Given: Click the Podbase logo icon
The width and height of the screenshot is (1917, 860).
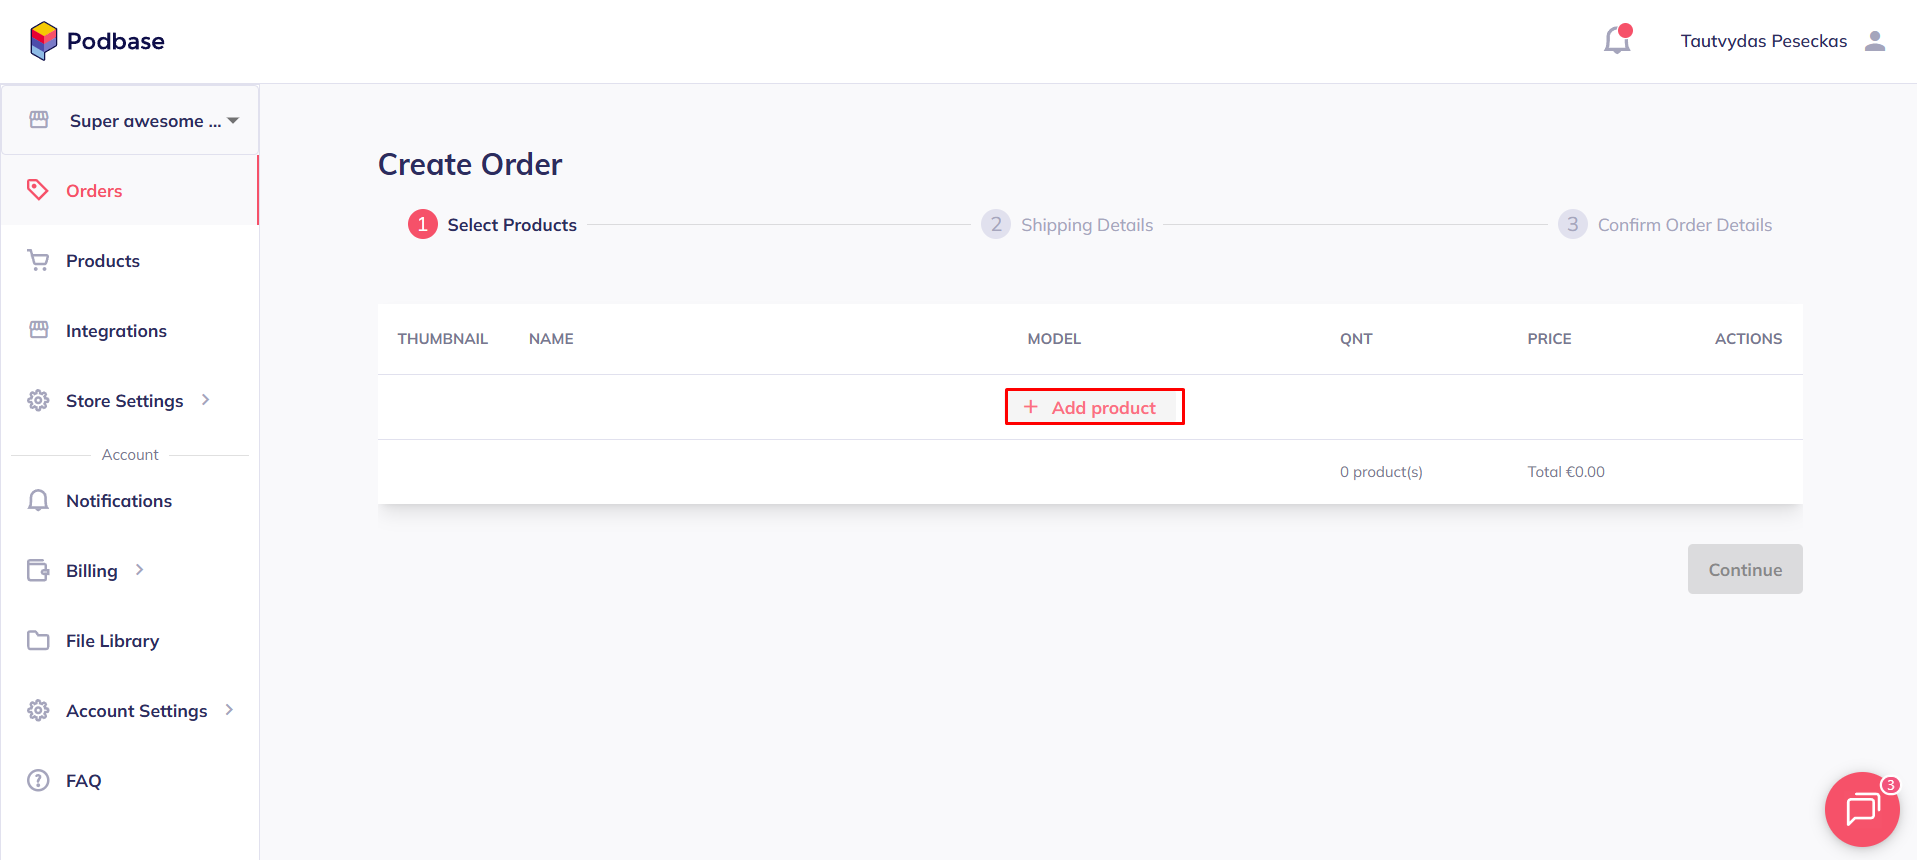Looking at the screenshot, I should [x=43, y=41].
